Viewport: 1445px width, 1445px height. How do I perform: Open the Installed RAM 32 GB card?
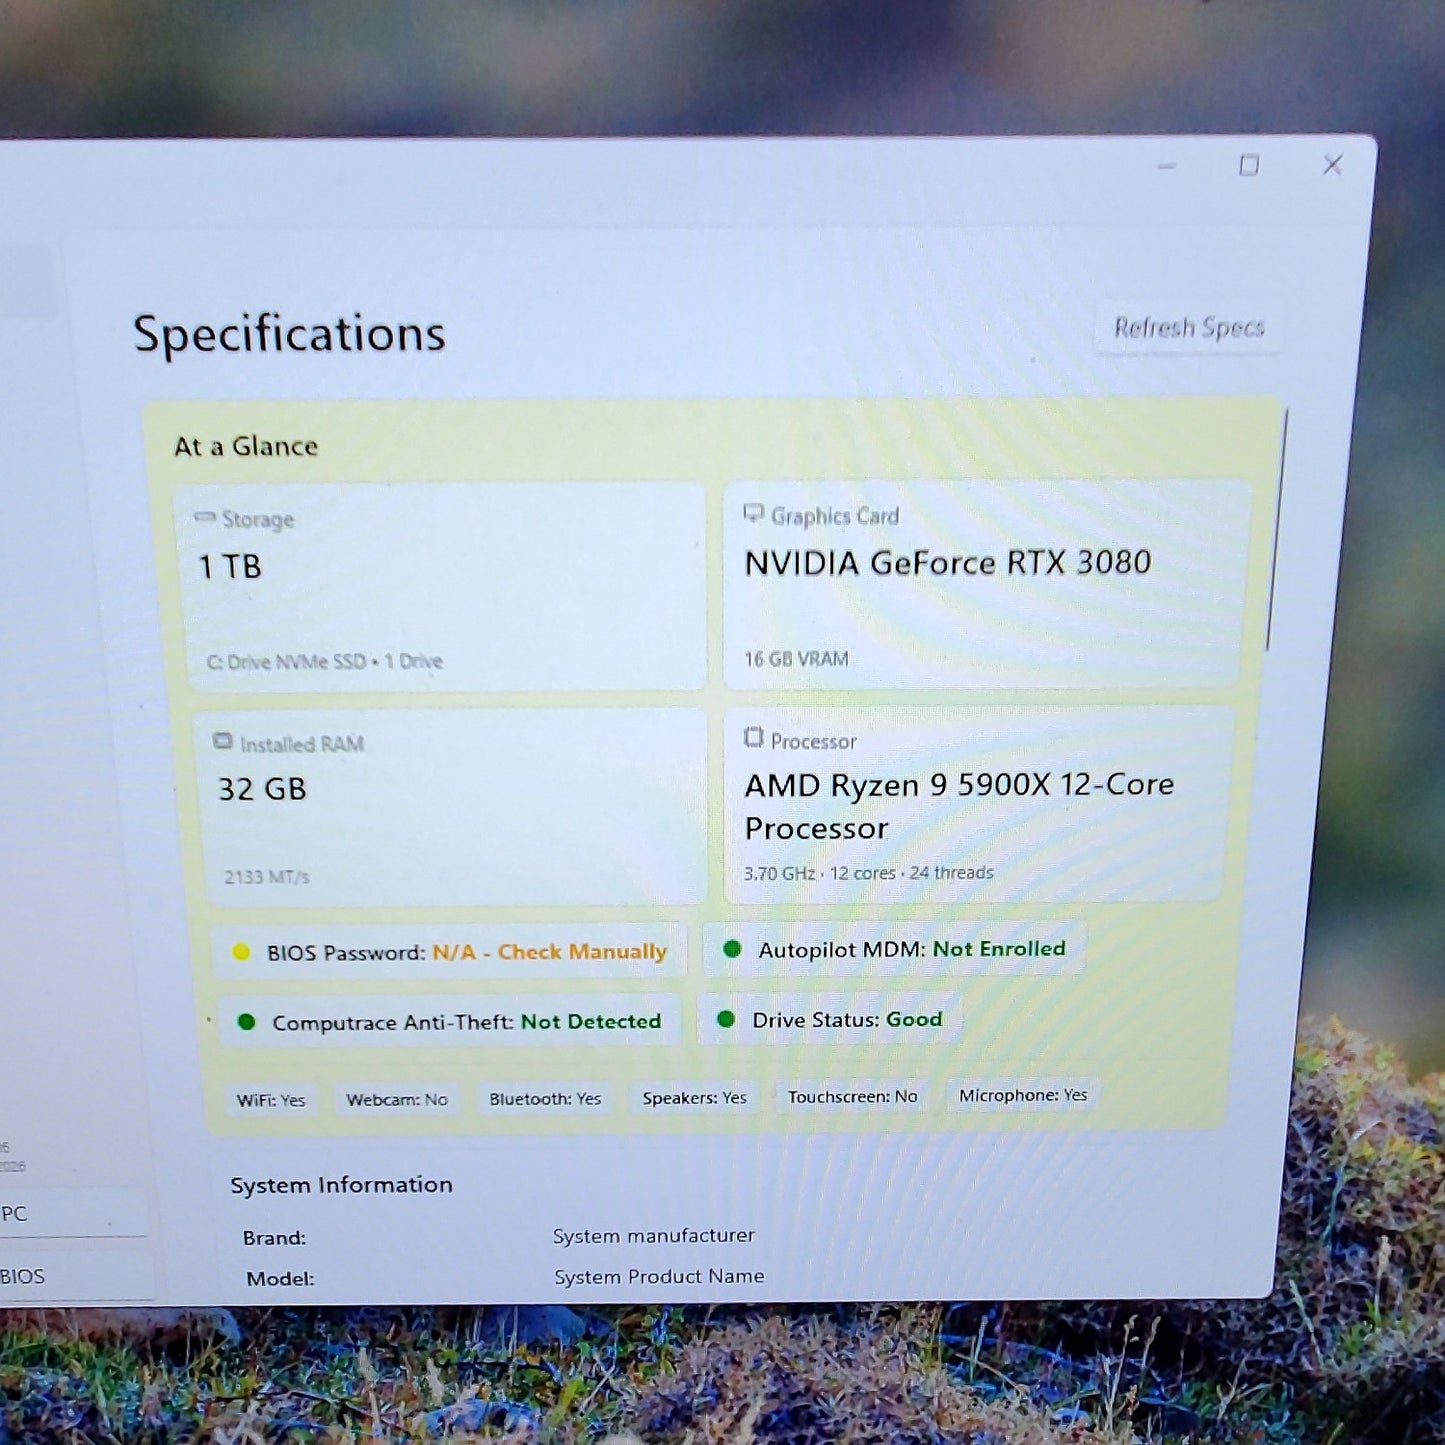click(x=450, y=807)
